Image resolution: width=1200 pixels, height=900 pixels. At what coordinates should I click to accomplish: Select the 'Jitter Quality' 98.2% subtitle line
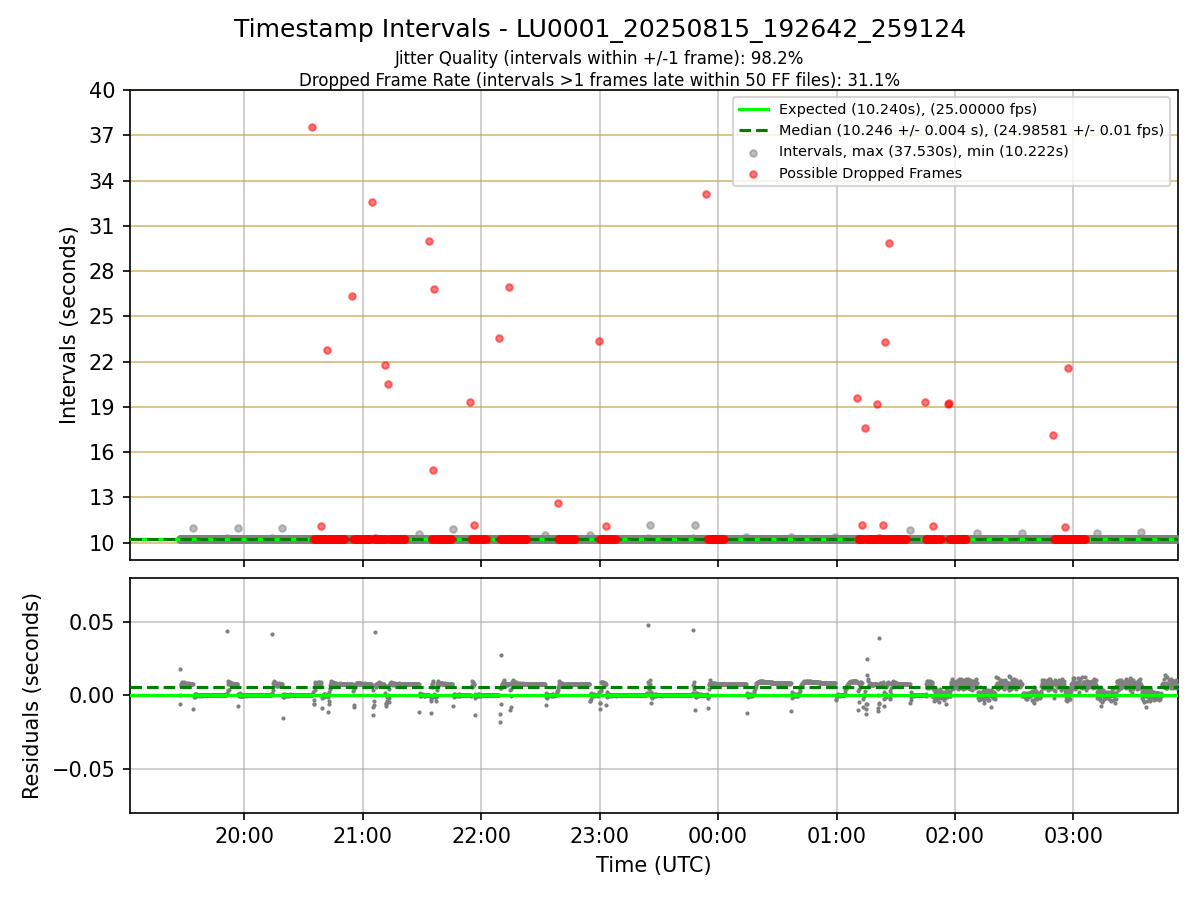[599, 59]
